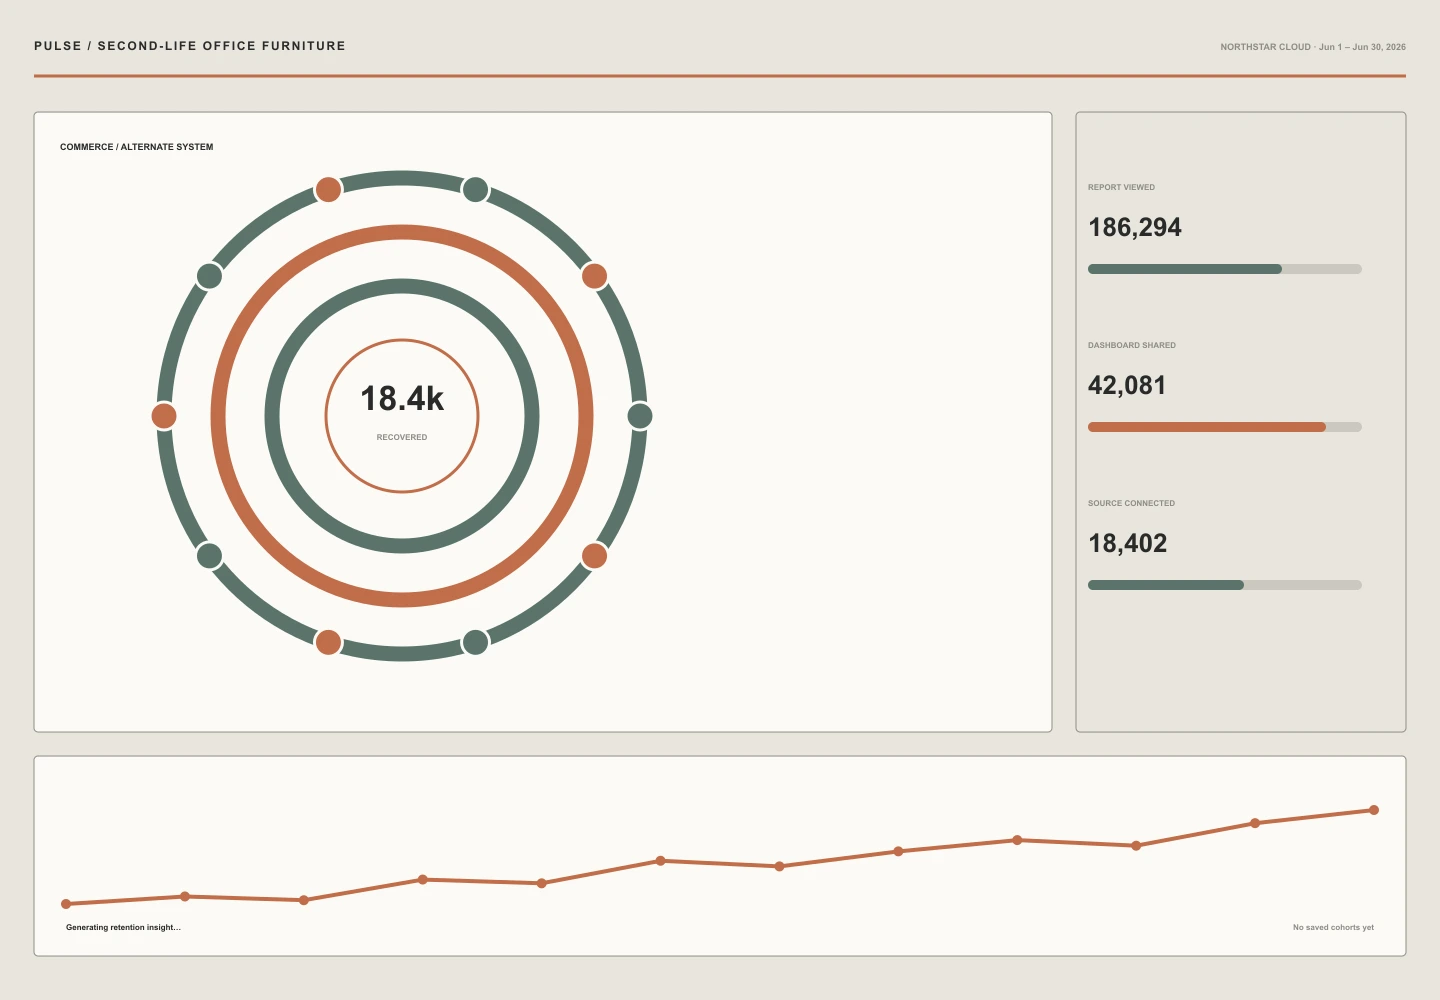Select the lower-right orange node on outer ring
Viewport: 1440px width, 1000px height.
(x=594, y=555)
